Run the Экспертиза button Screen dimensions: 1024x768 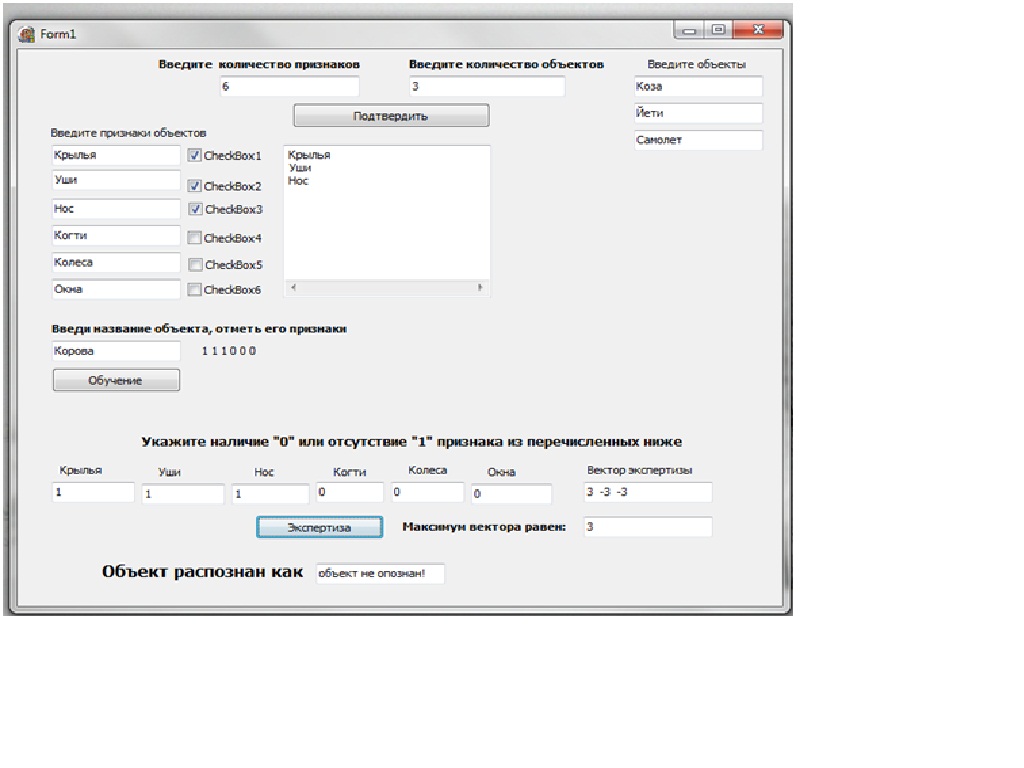tap(319, 527)
